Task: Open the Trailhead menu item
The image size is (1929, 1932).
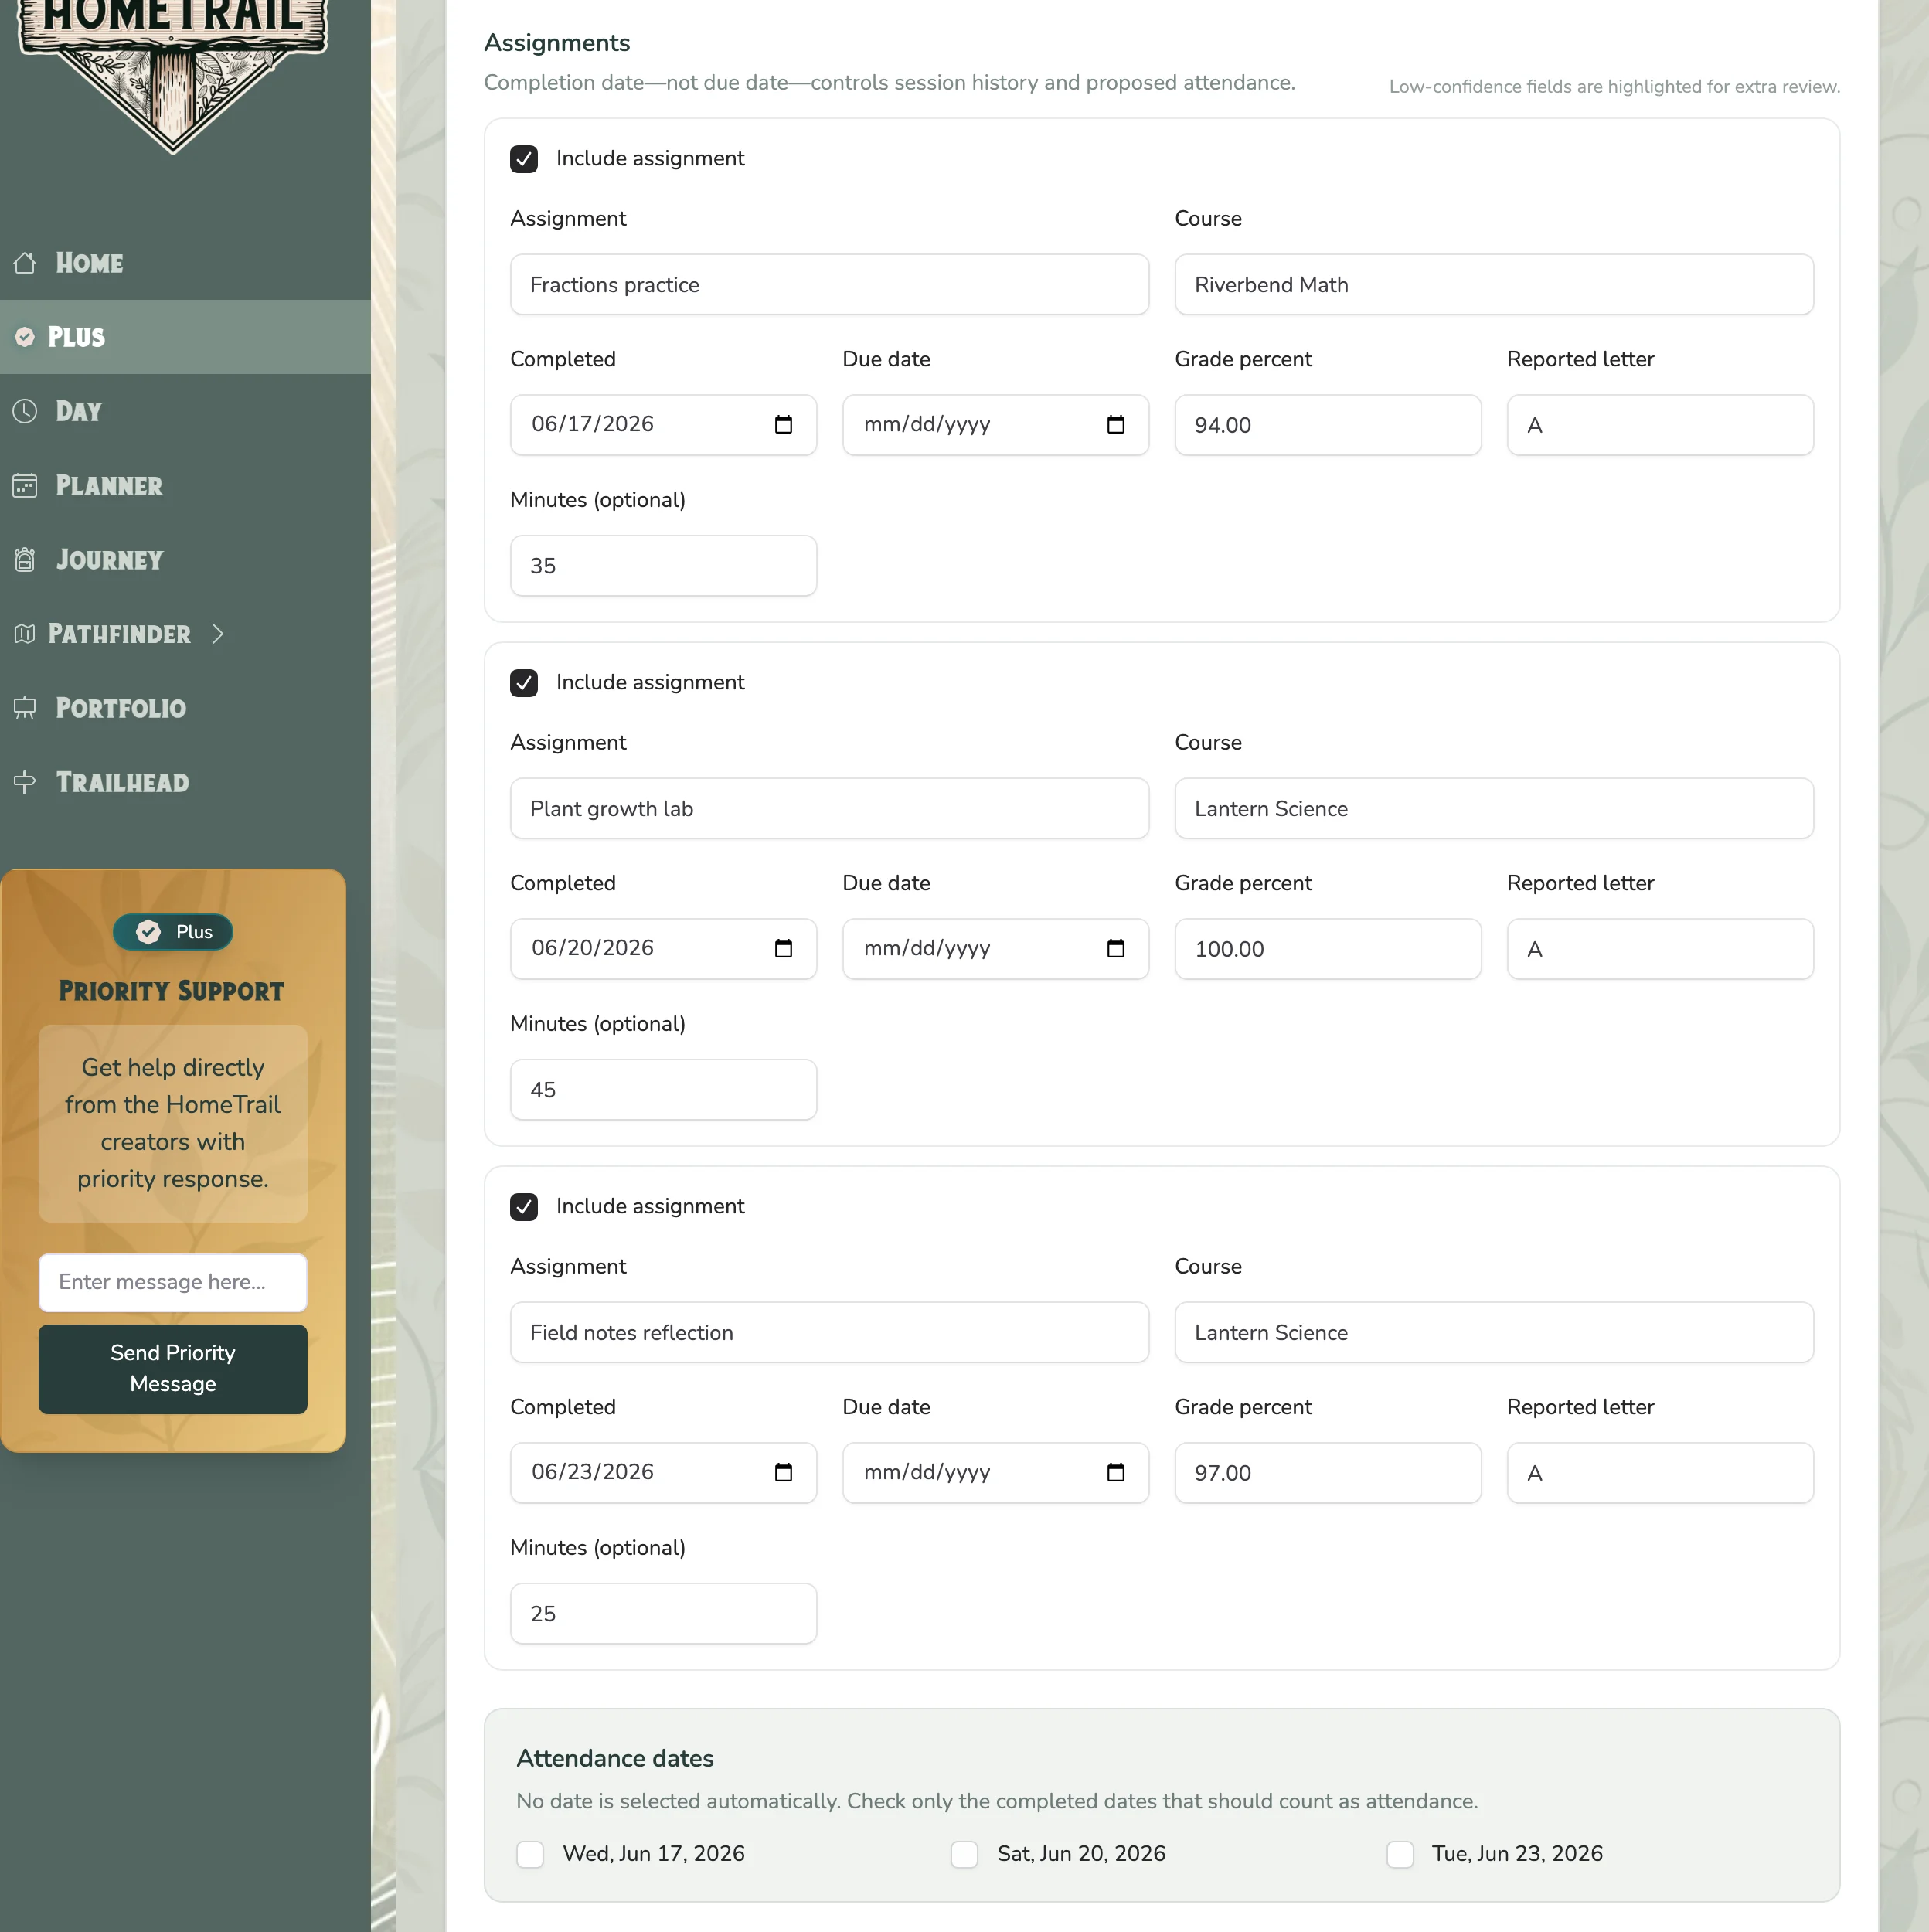Action: click(x=185, y=782)
